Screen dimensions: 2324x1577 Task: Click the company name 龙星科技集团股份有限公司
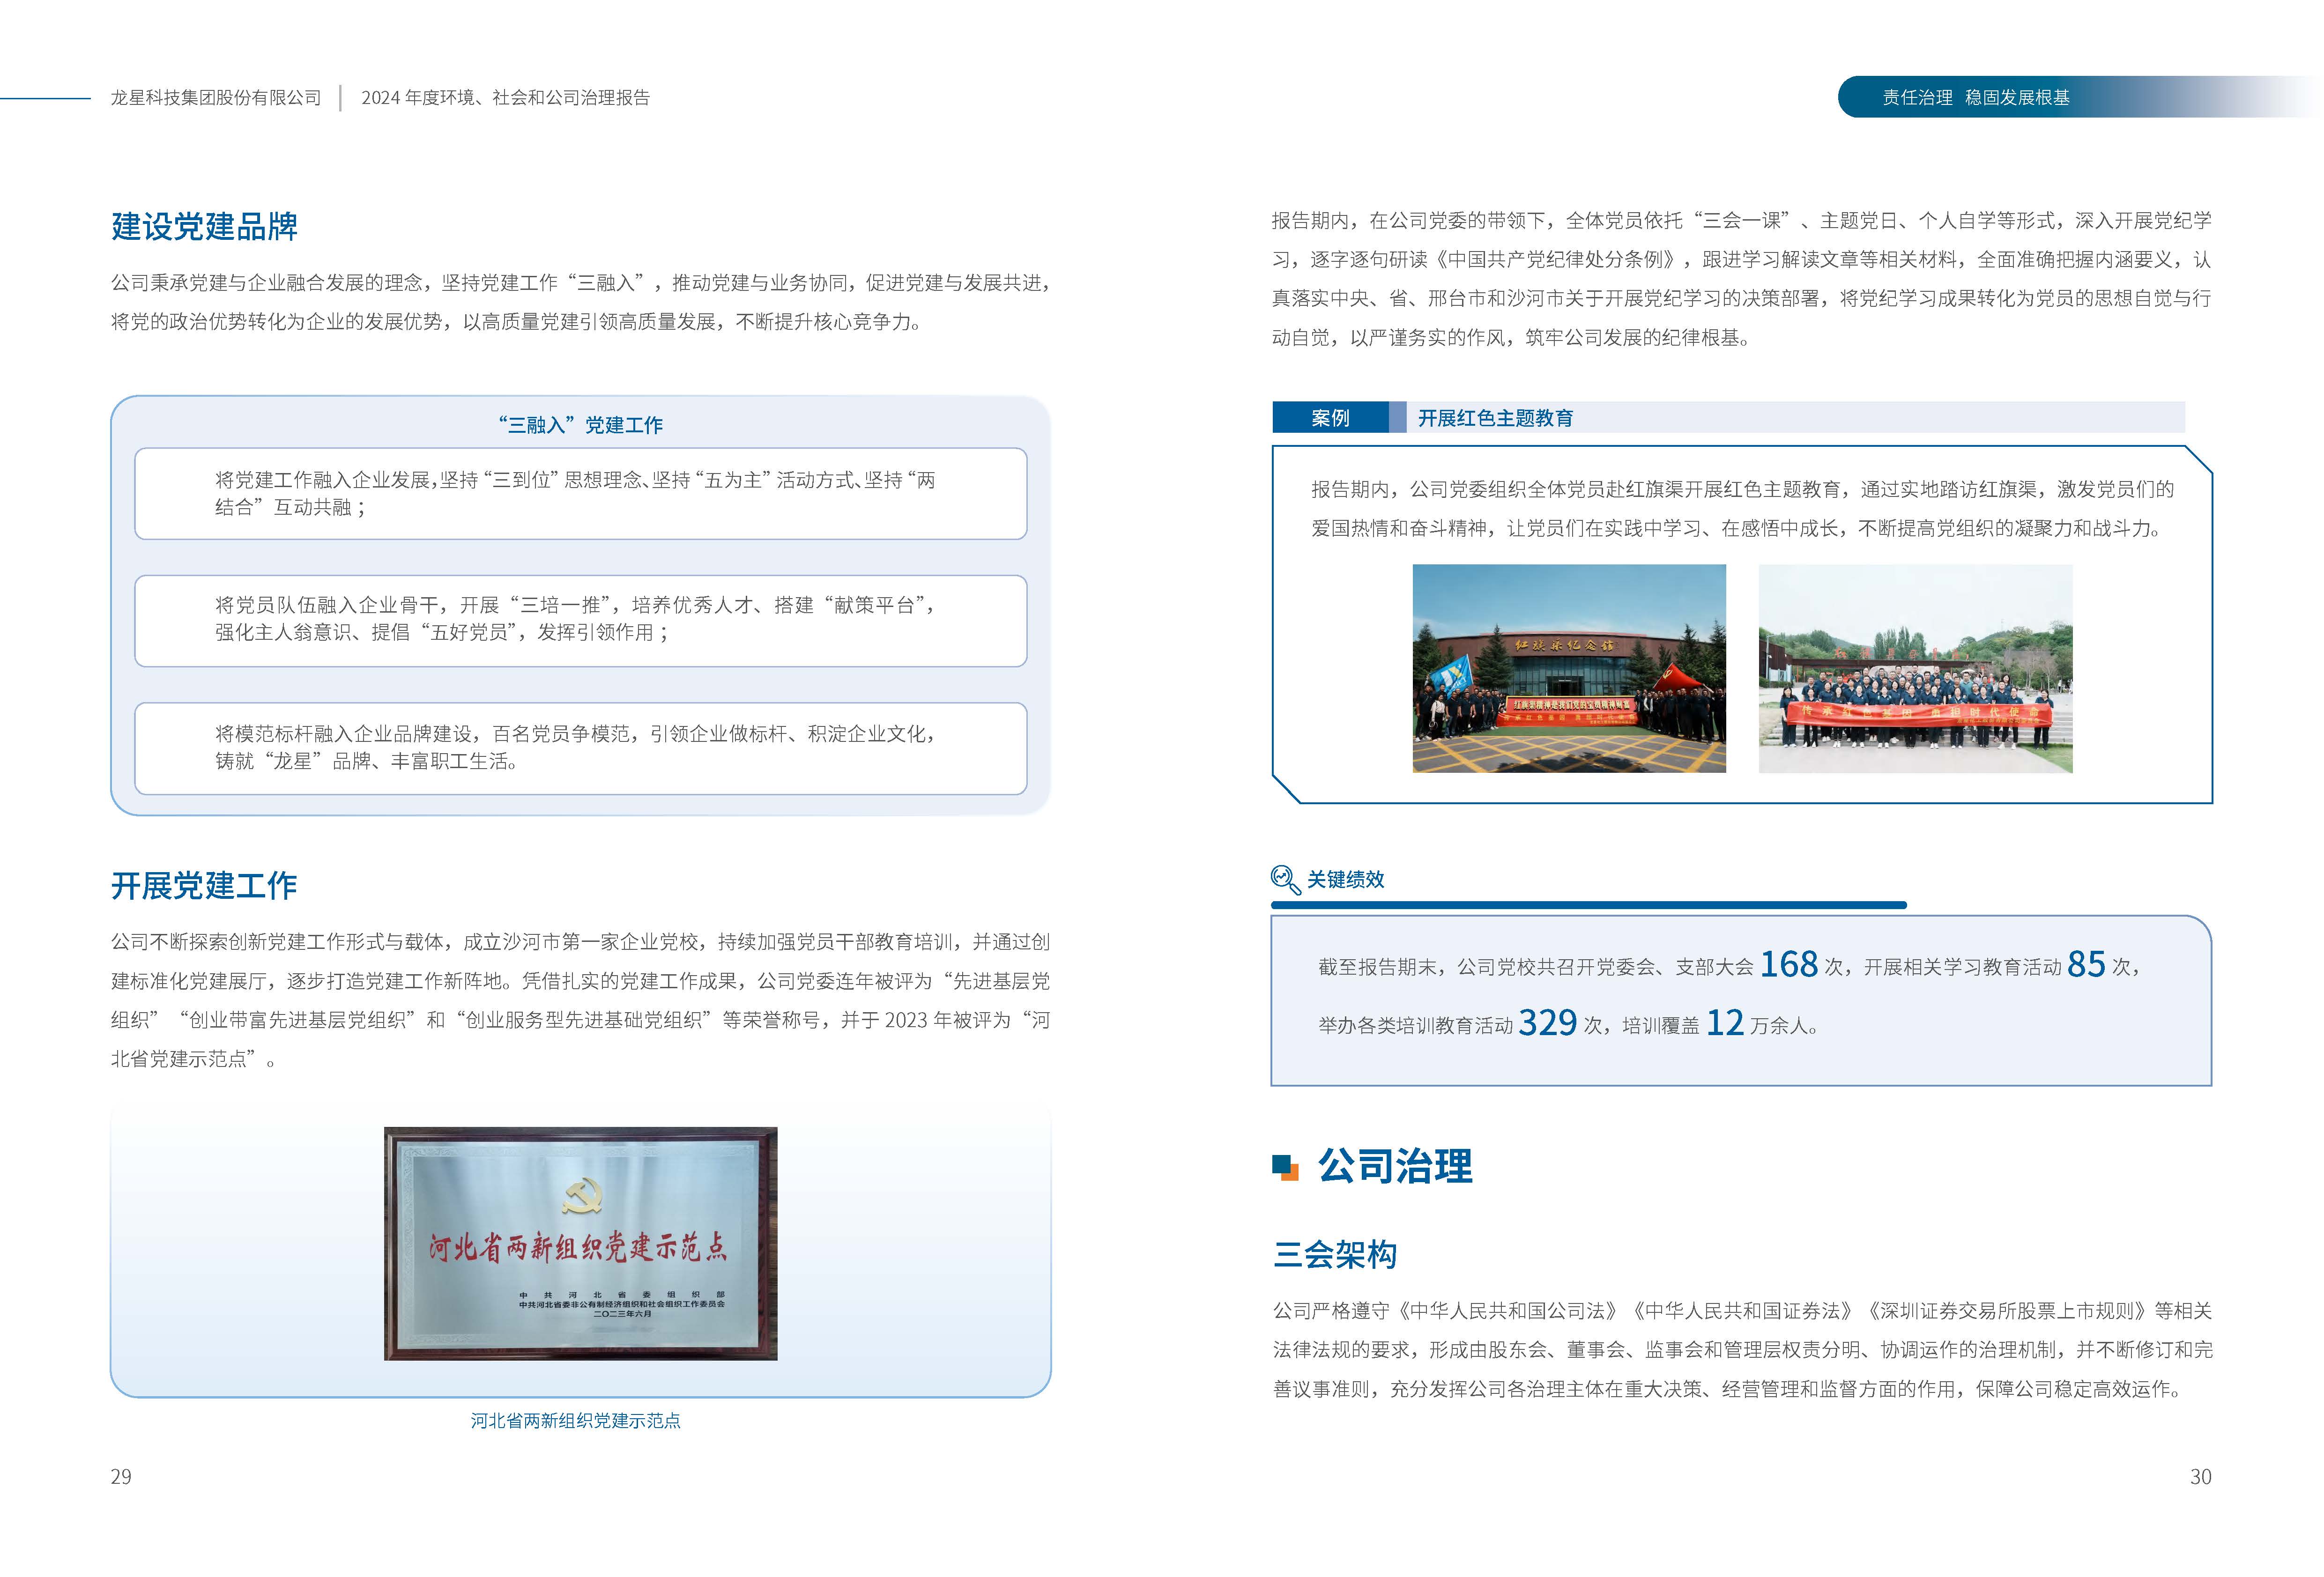pyautogui.click(x=216, y=97)
